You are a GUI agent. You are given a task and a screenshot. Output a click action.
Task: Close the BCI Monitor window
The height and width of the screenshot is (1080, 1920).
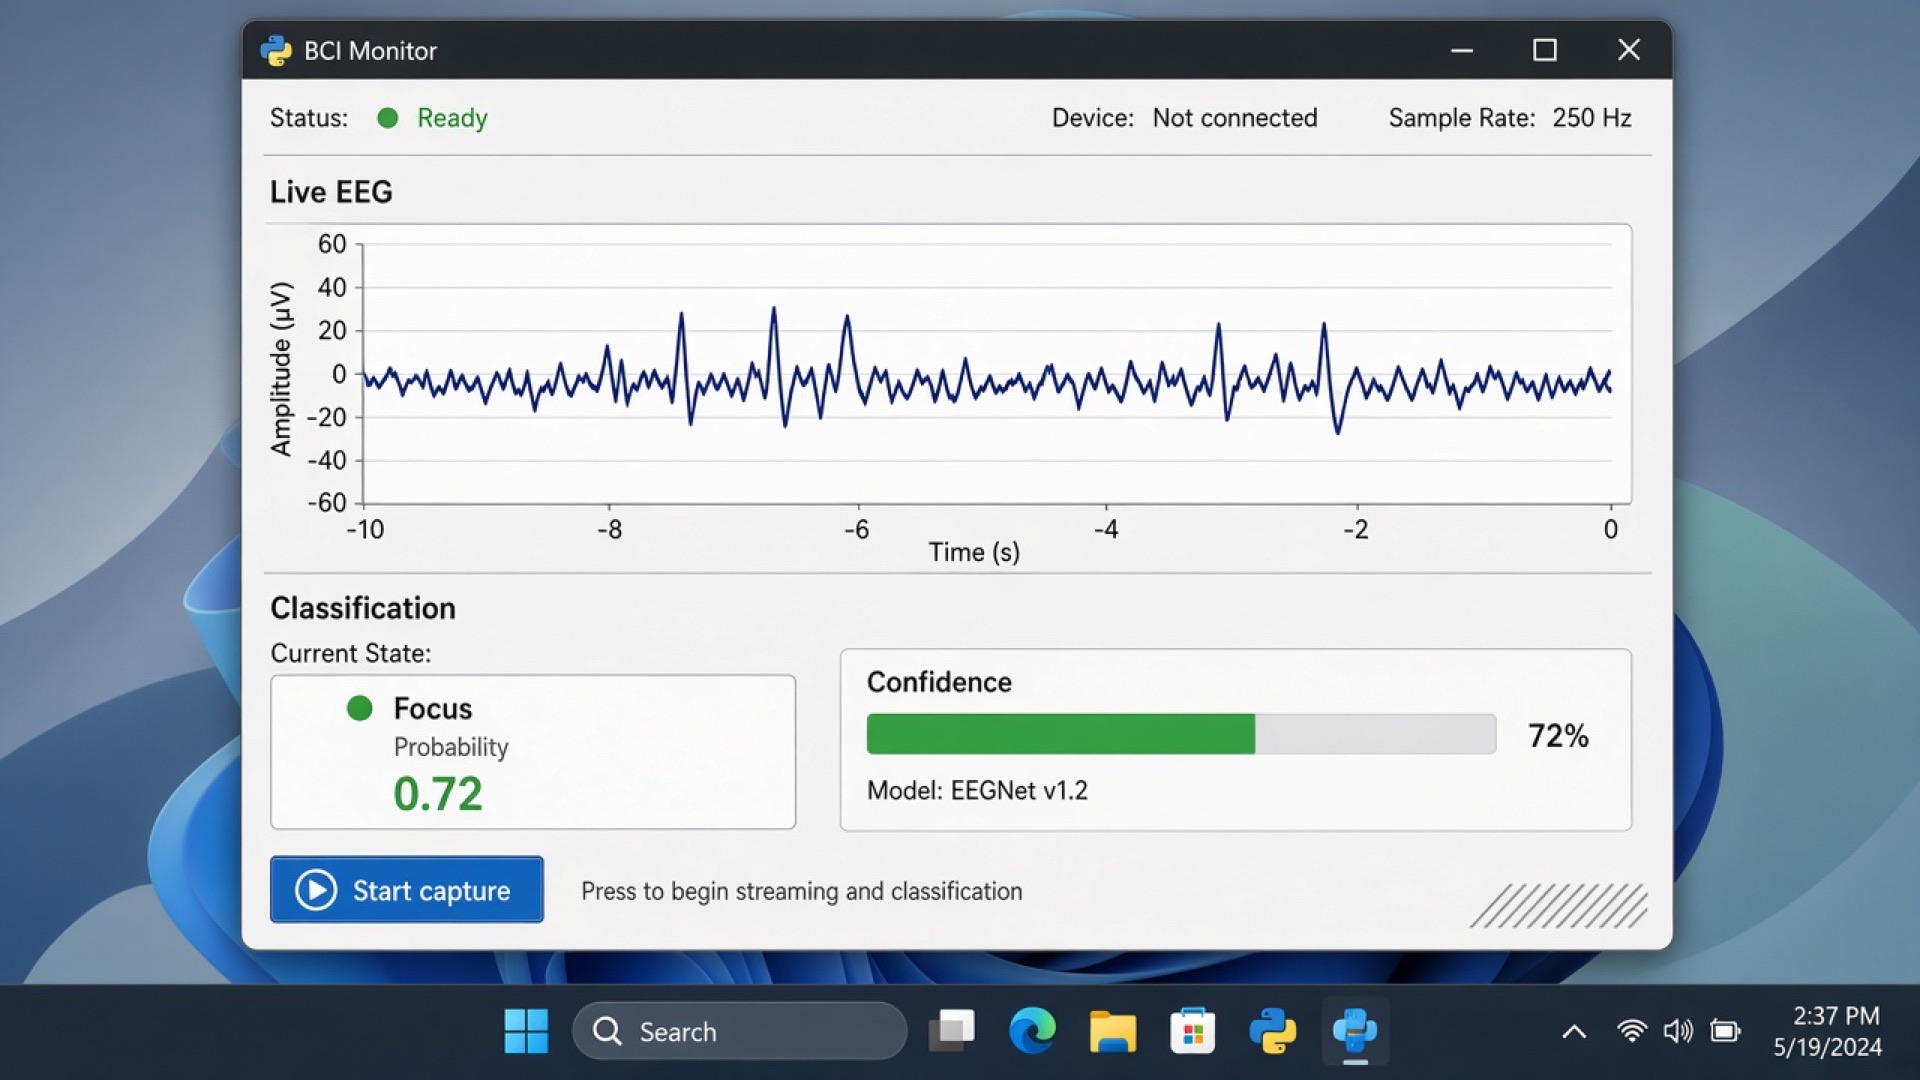pos(1629,50)
